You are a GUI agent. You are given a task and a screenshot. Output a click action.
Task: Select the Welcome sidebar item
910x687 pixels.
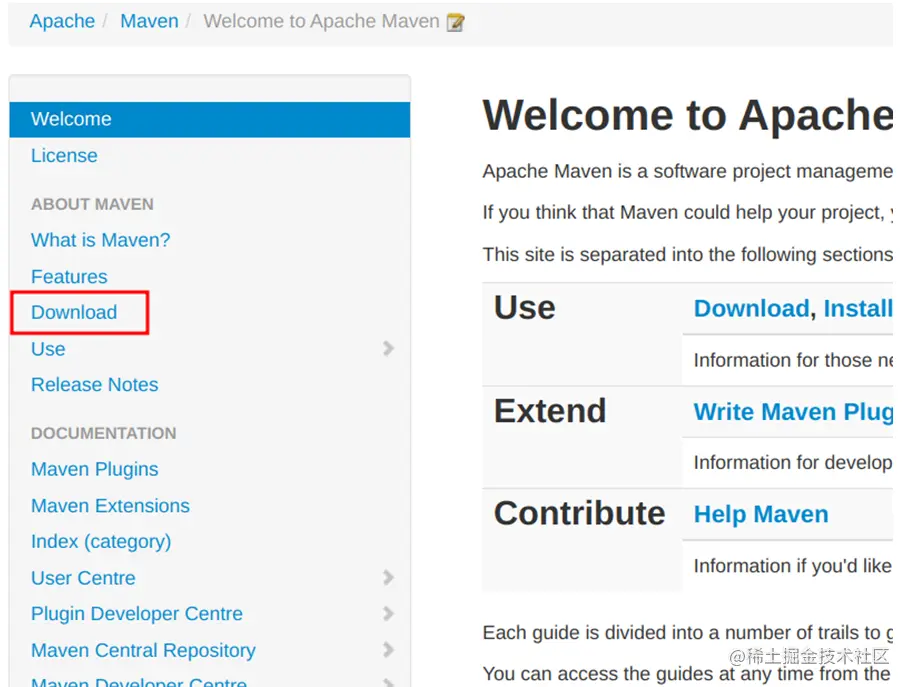point(210,119)
